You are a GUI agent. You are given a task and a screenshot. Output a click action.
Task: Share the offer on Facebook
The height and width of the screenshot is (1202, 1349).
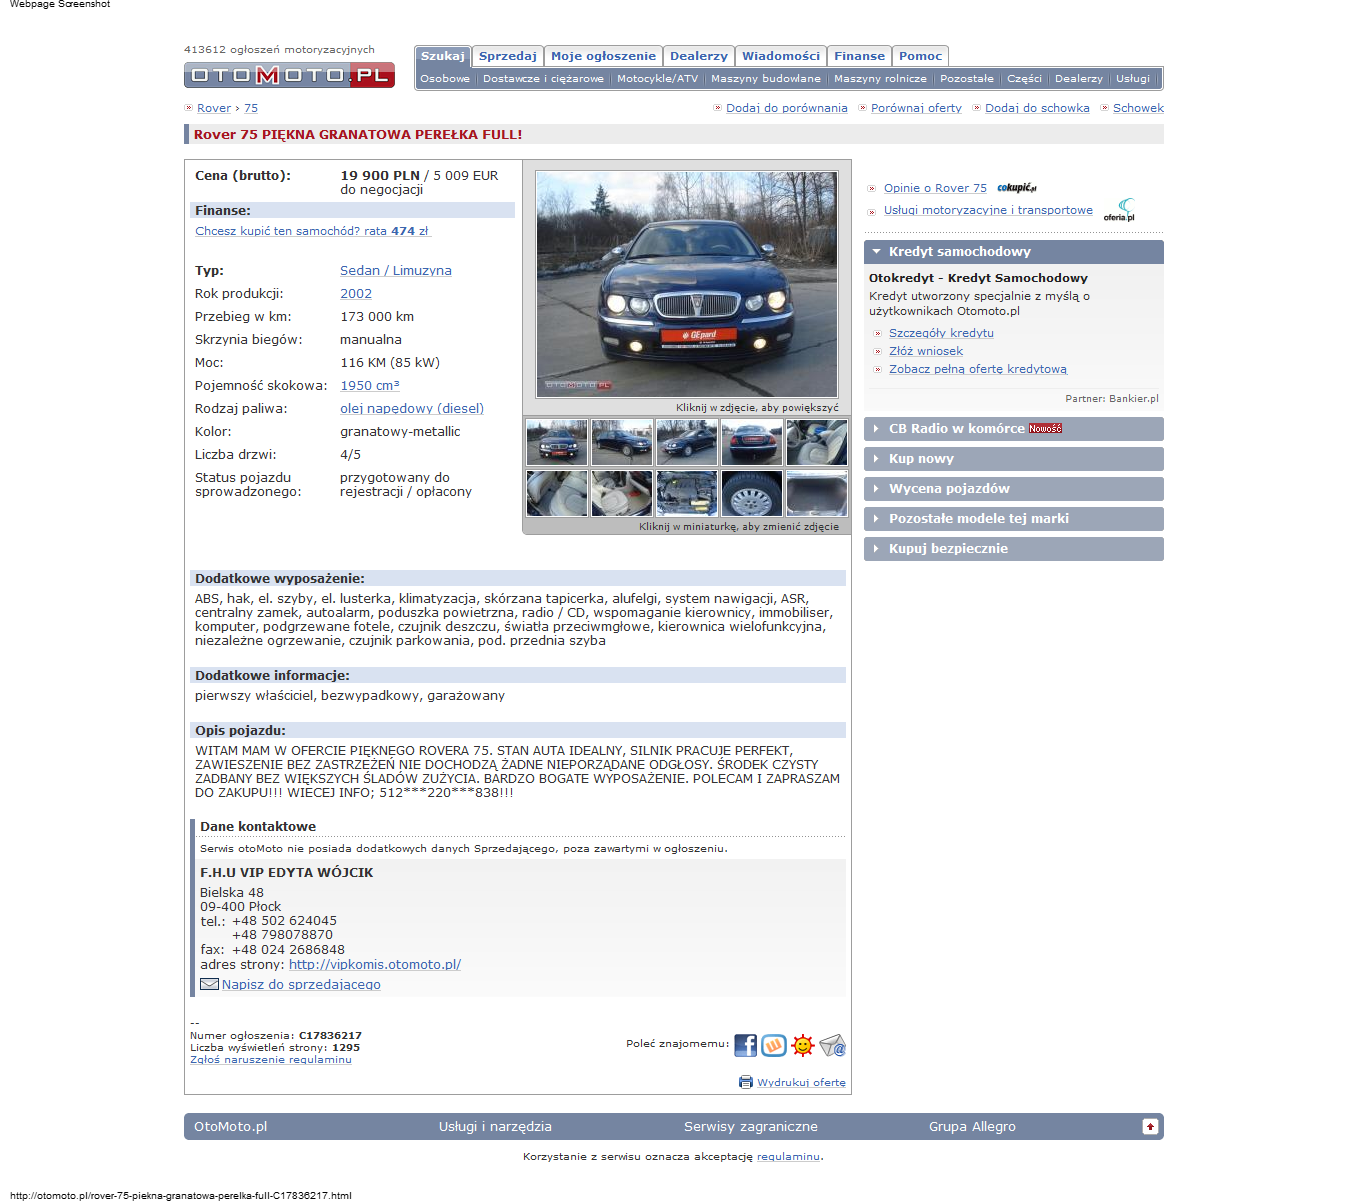[x=745, y=1045]
